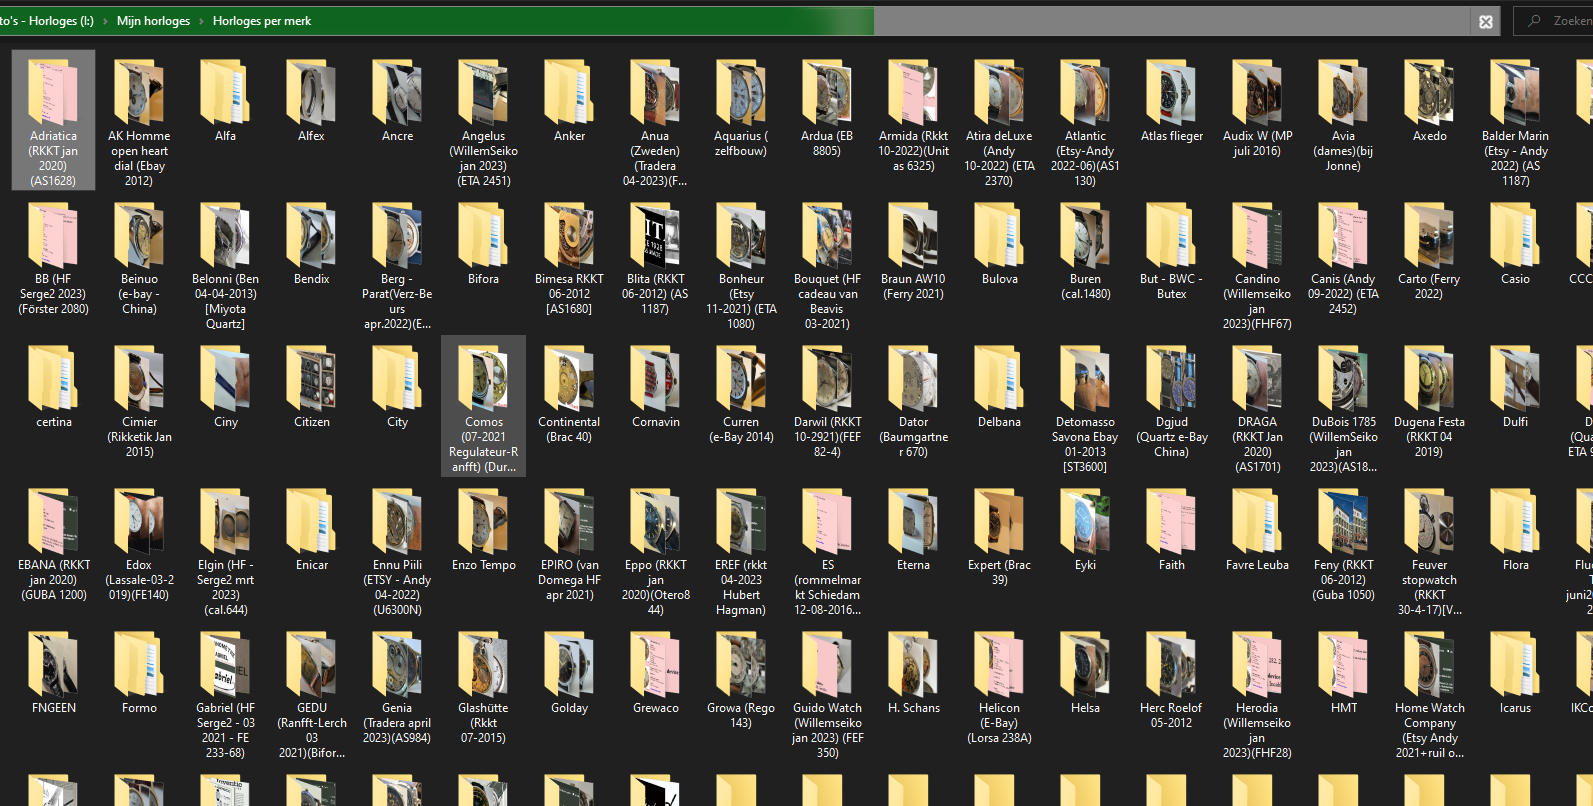Click the 'certina' folder name

click(x=54, y=422)
